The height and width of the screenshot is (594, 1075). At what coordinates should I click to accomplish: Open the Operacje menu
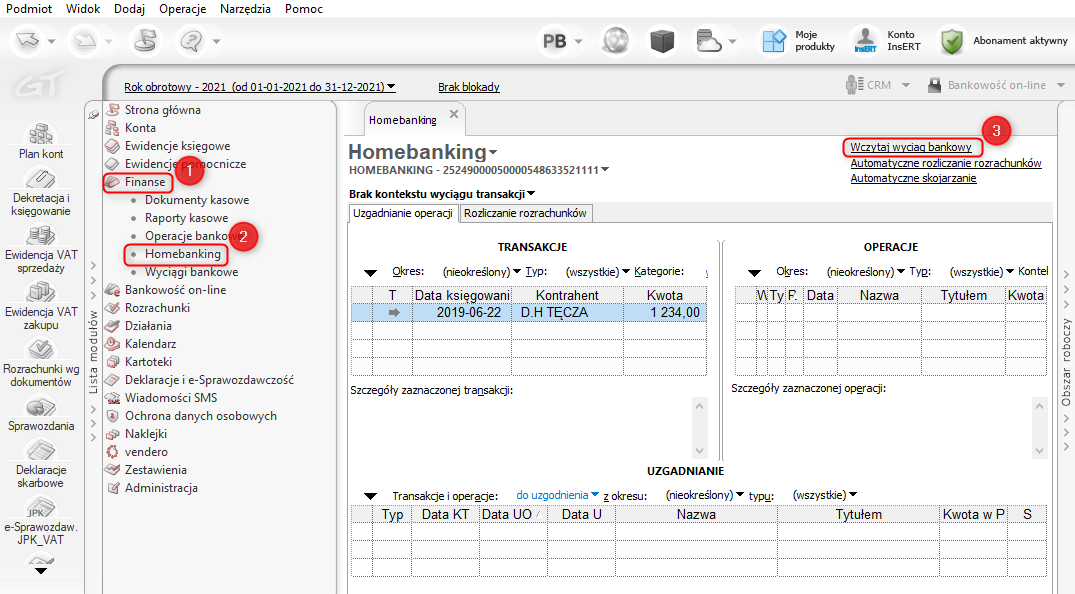click(x=182, y=9)
